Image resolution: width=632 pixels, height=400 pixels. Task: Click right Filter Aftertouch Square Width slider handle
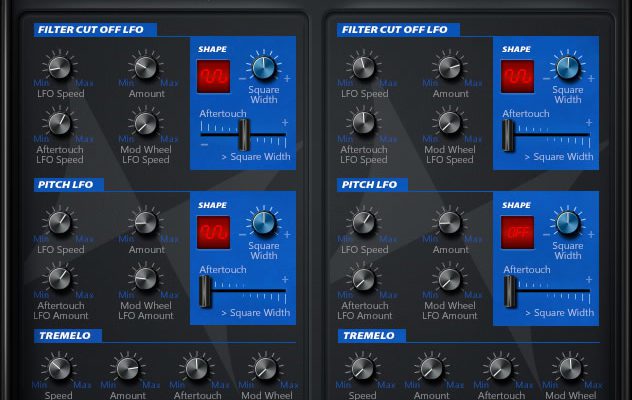pos(510,134)
